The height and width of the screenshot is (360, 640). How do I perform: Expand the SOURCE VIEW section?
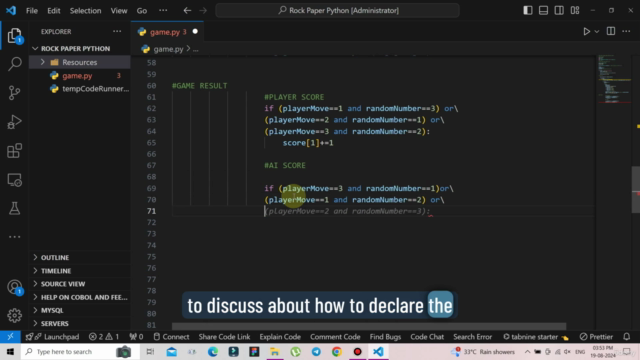tap(80, 284)
